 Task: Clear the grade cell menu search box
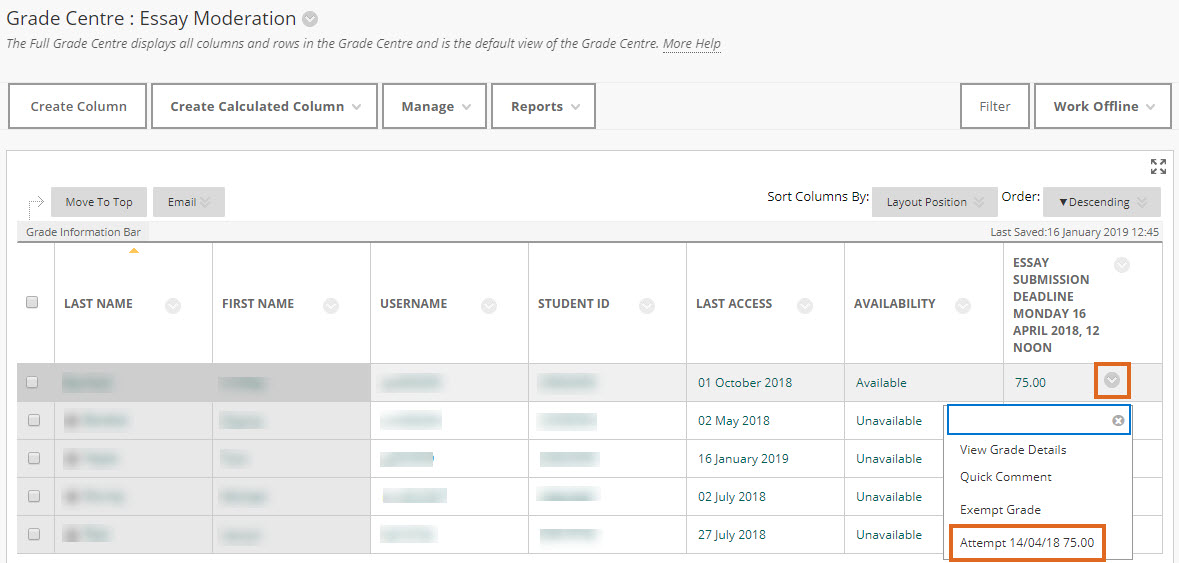pos(1118,421)
